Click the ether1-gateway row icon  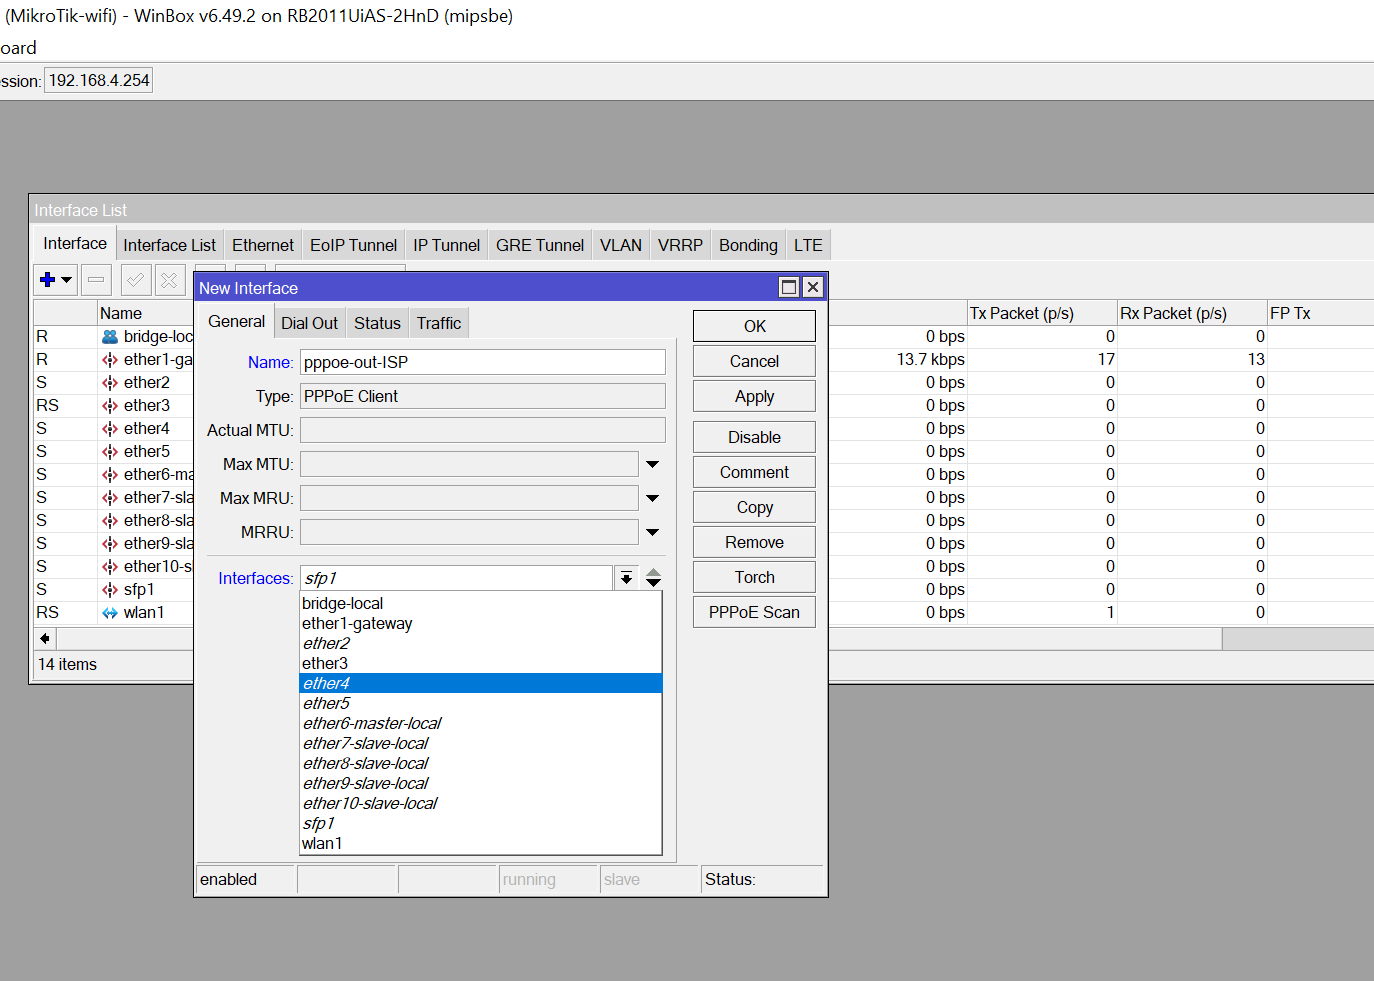(110, 360)
